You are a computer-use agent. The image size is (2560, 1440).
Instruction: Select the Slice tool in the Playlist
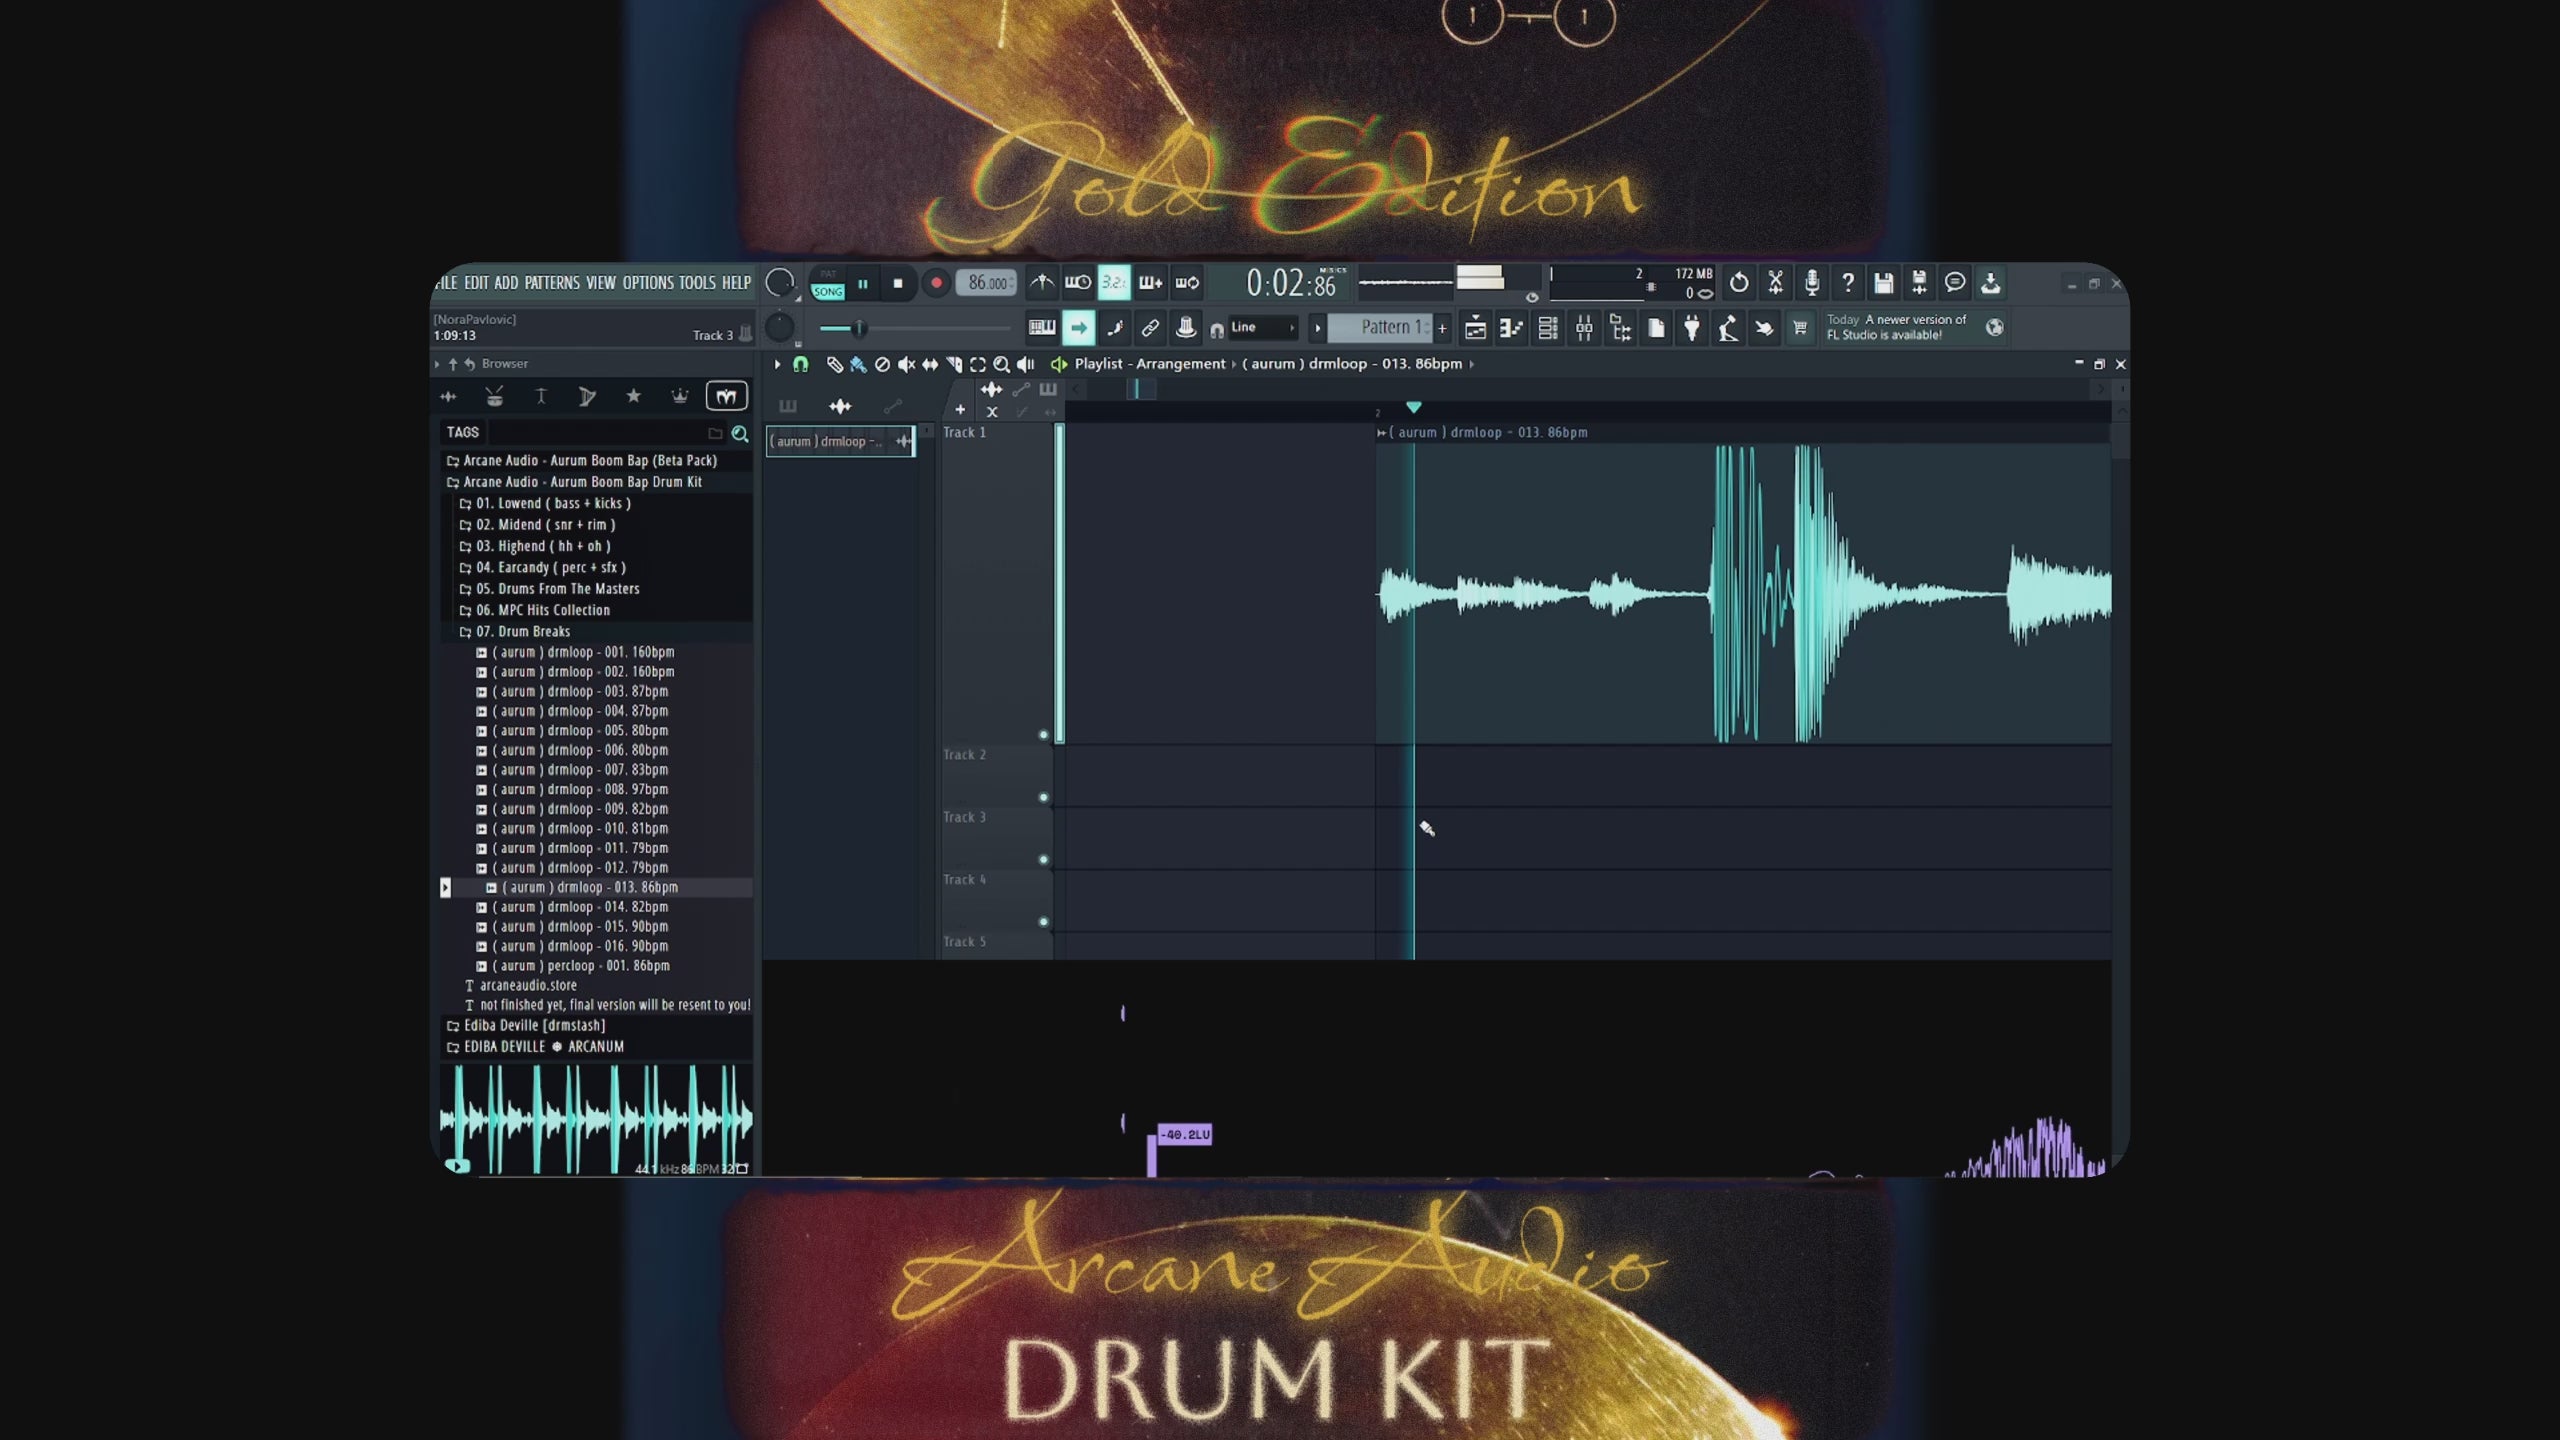(952, 364)
